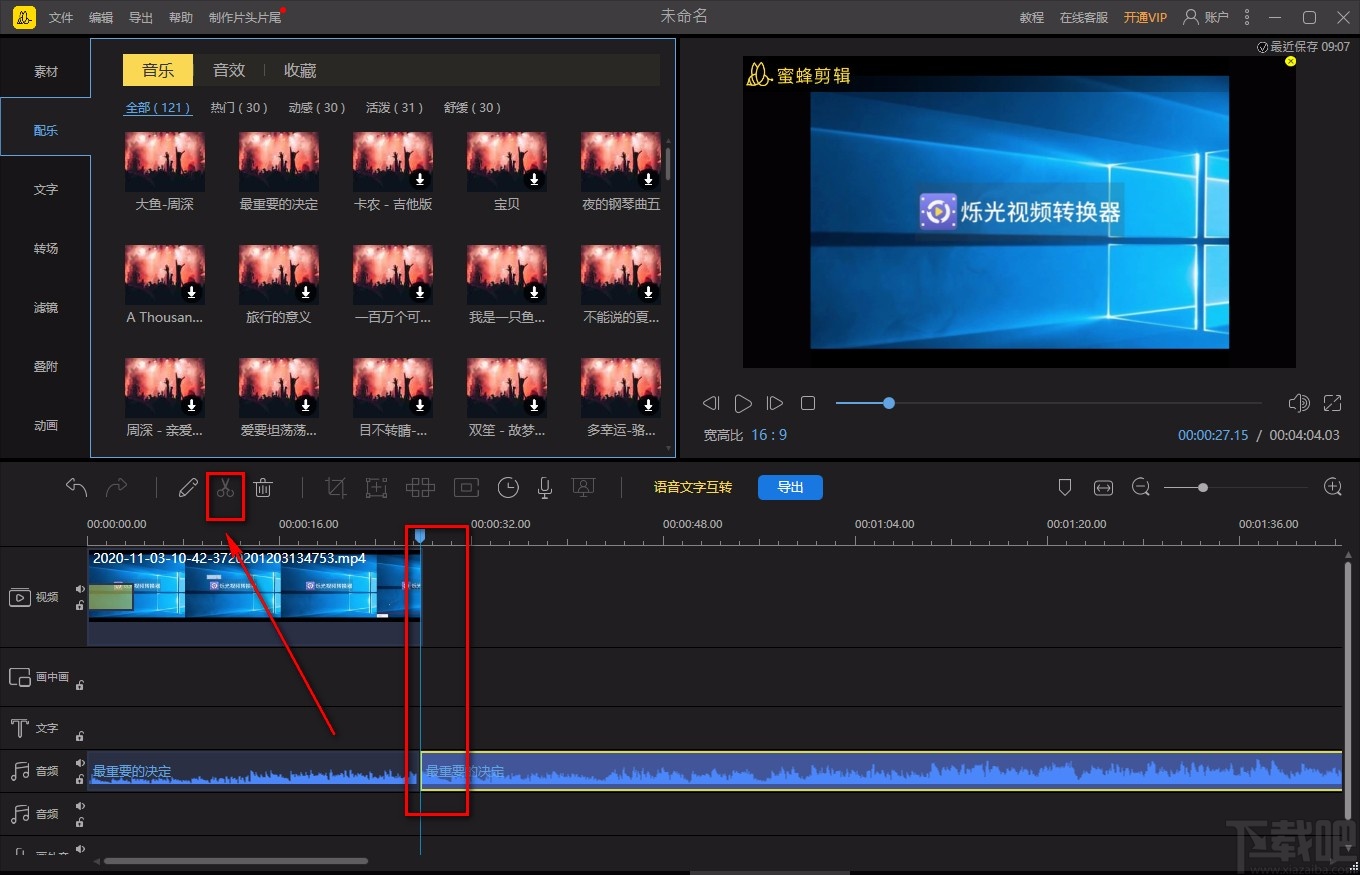This screenshot has height=875, width=1360.
Task: Open the 编辑 menu
Action: [101, 18]
